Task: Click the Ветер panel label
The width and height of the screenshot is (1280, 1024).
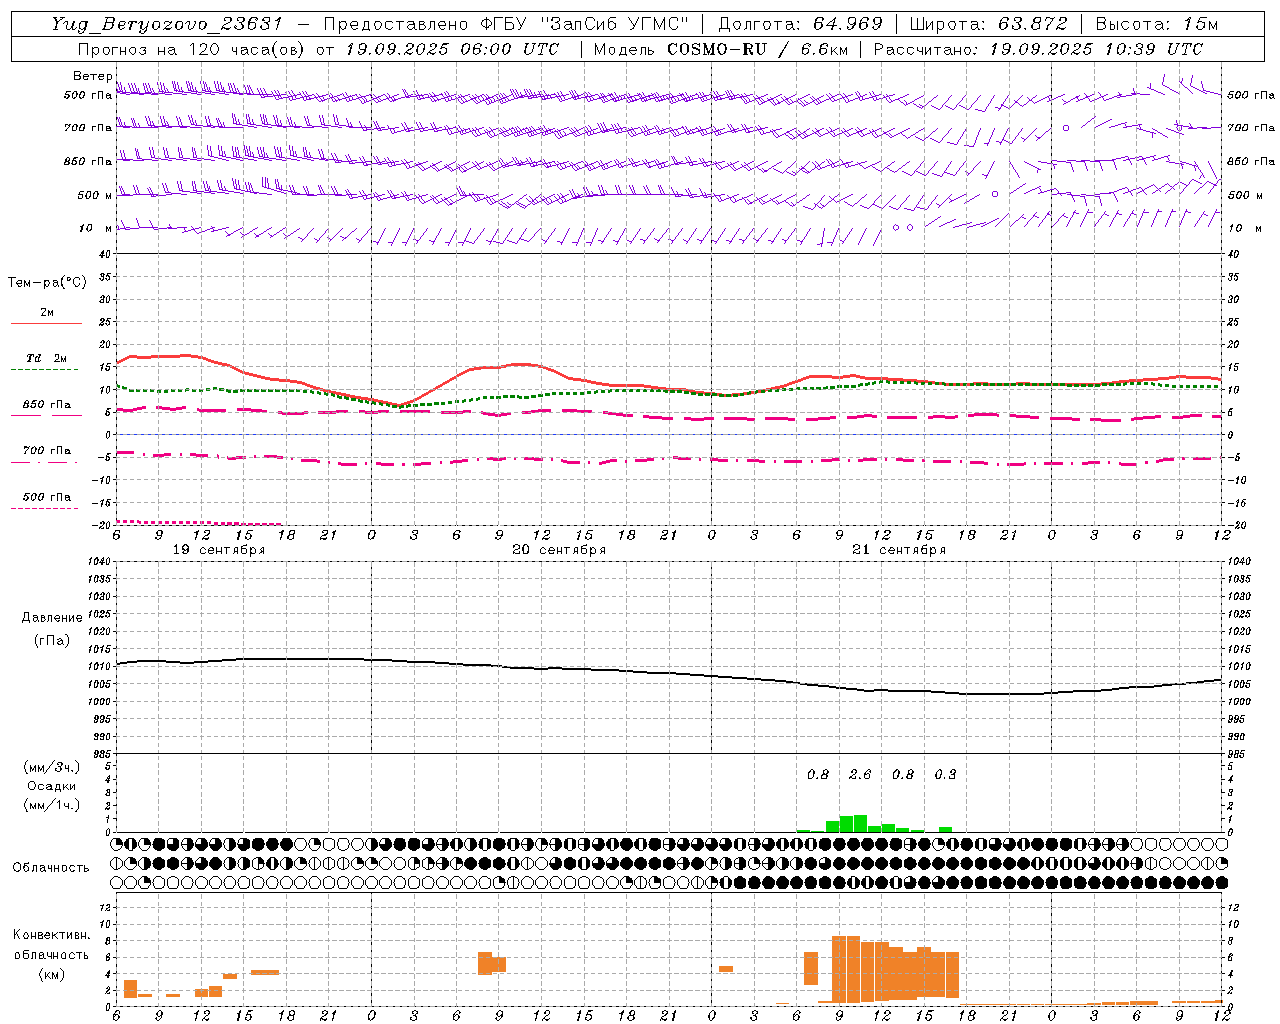Action: pyautogui.click(x=93, y=76)
